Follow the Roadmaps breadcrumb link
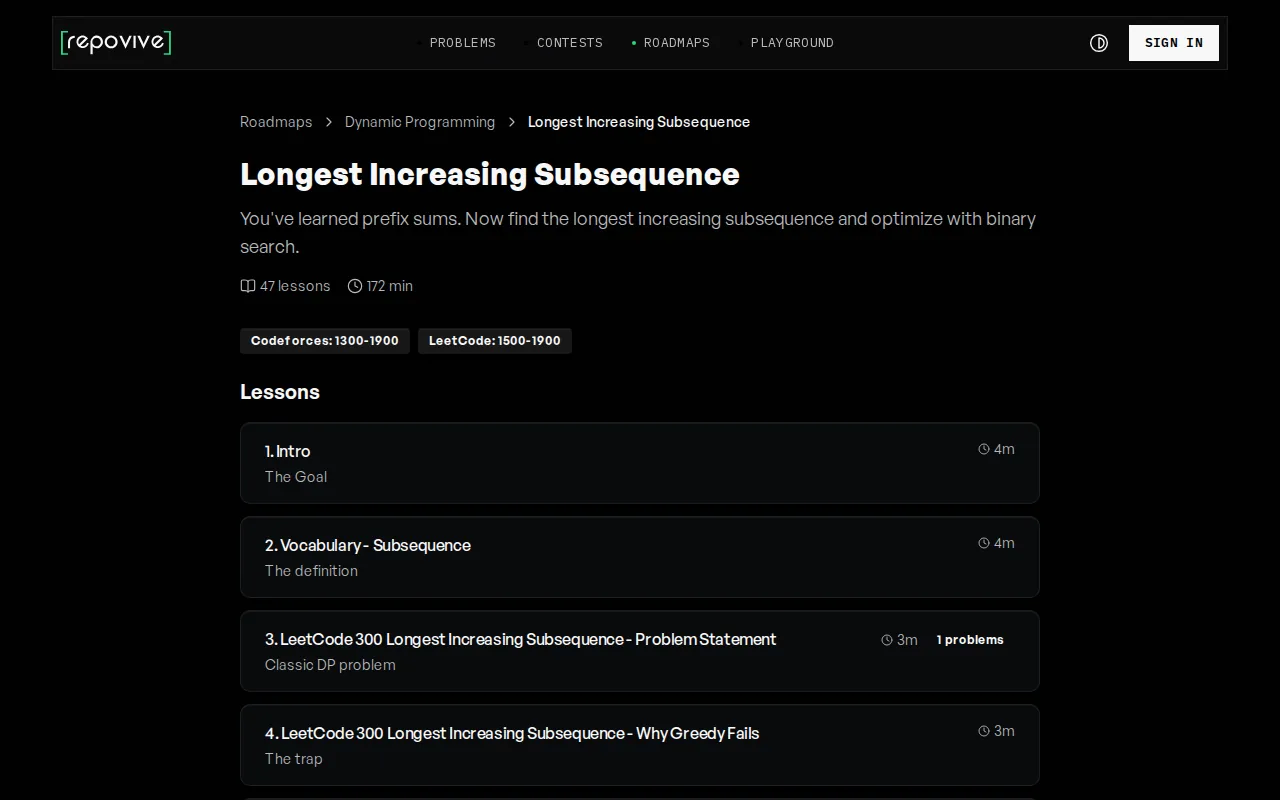 276,122
